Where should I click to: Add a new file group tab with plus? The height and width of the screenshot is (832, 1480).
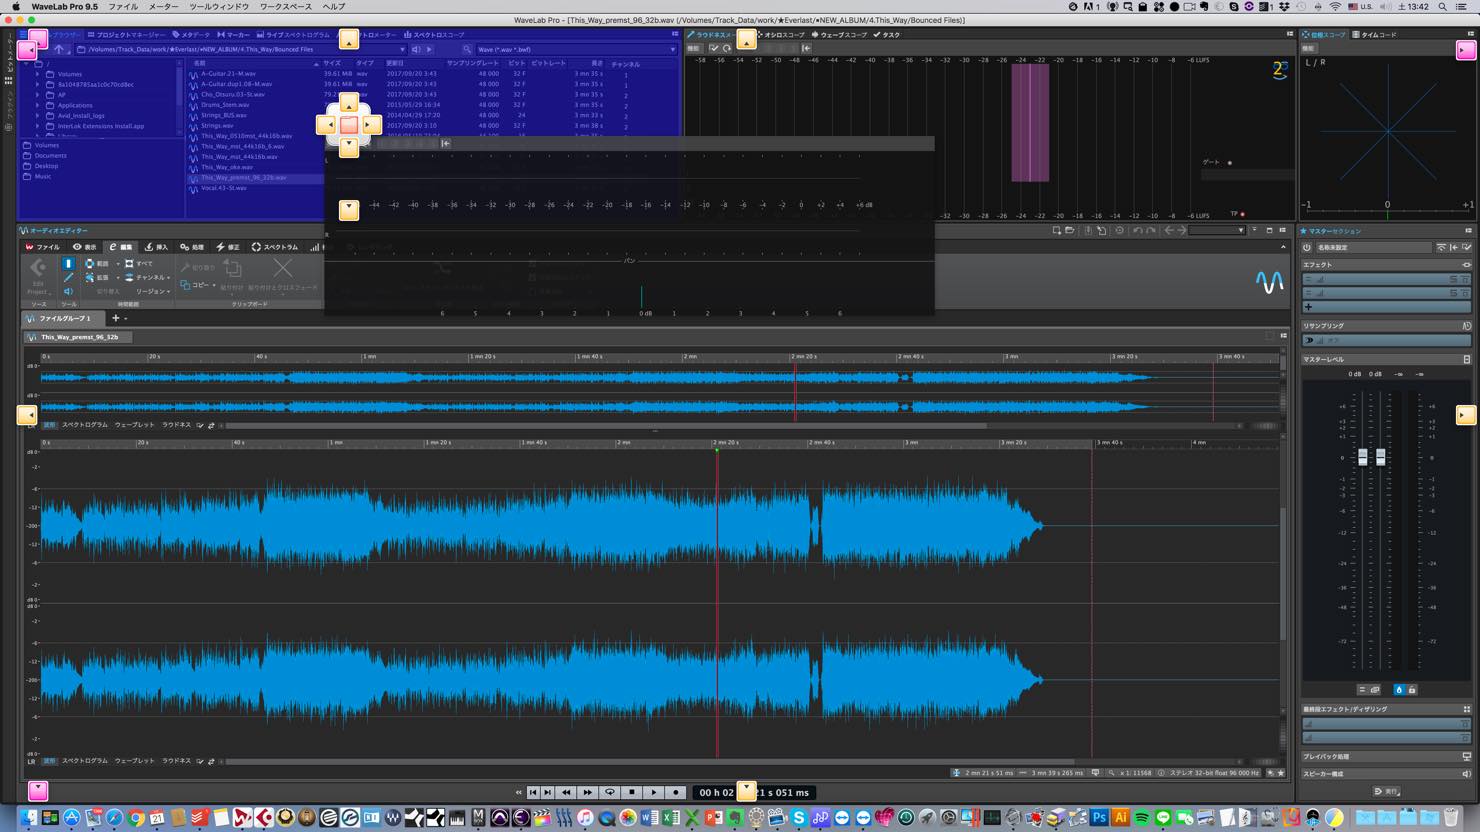pos(115,318)
